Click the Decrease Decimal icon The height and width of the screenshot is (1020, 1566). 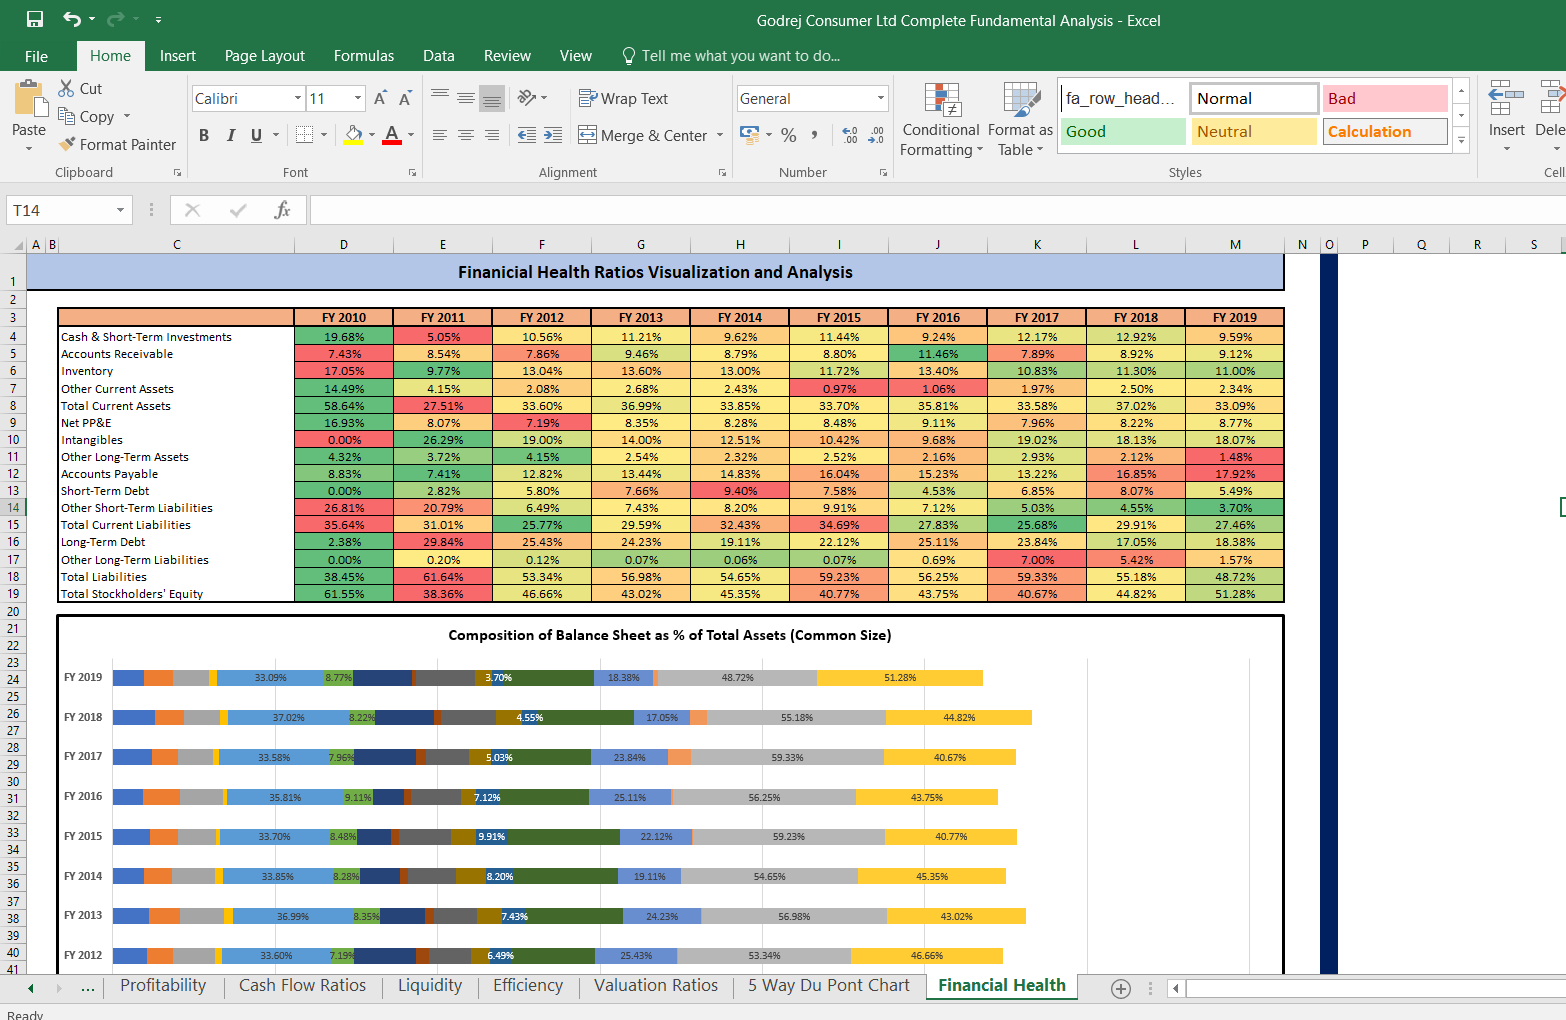point(876,135)
